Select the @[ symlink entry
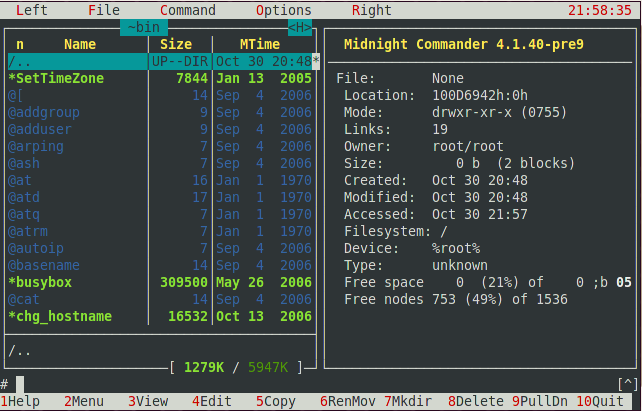This screenshot has height=411, width=642. coord(162,95)
